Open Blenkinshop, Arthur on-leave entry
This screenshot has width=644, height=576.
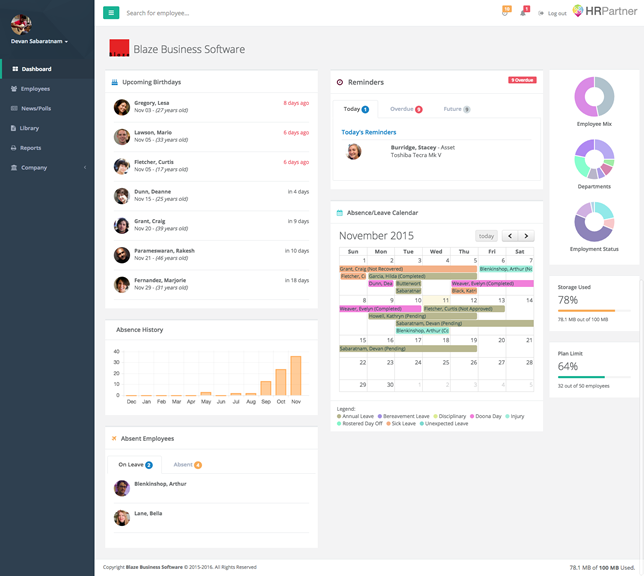coord(211,488)
